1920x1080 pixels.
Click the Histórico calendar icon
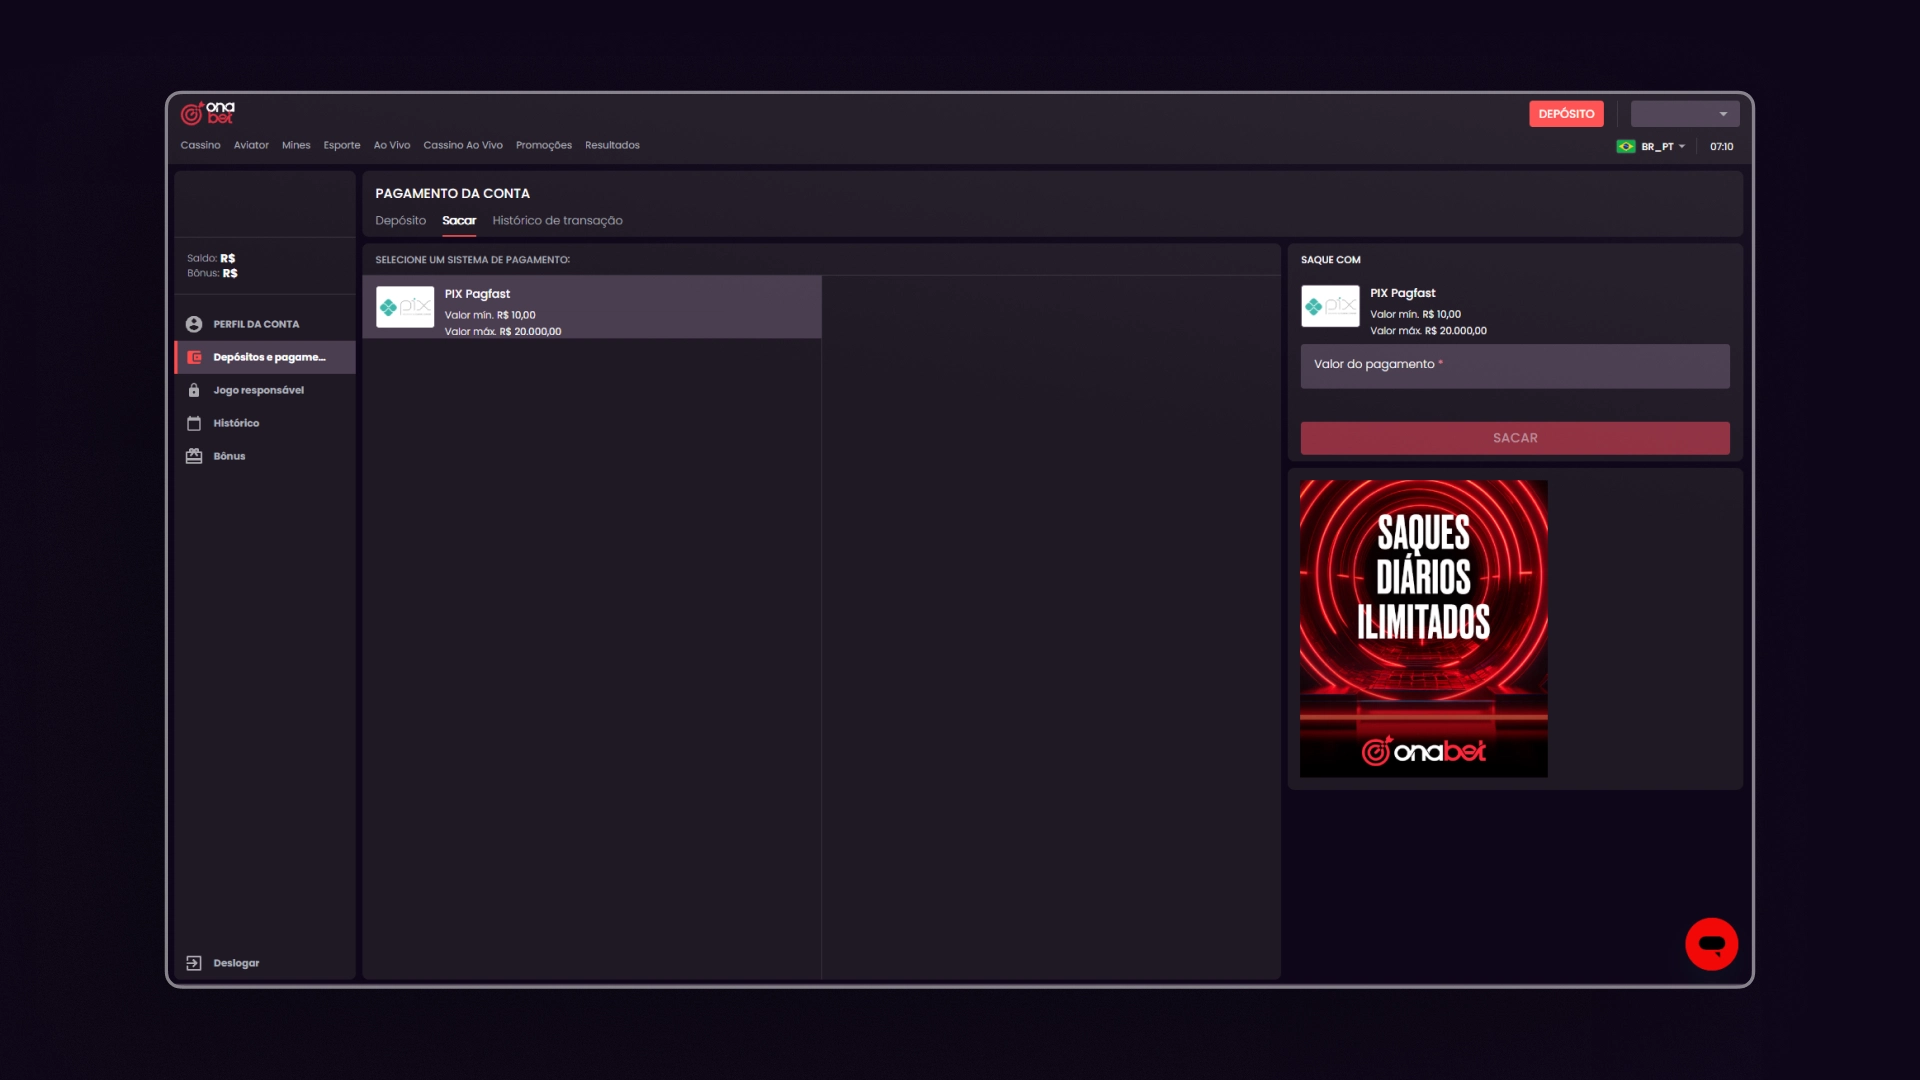pos(194,423)
